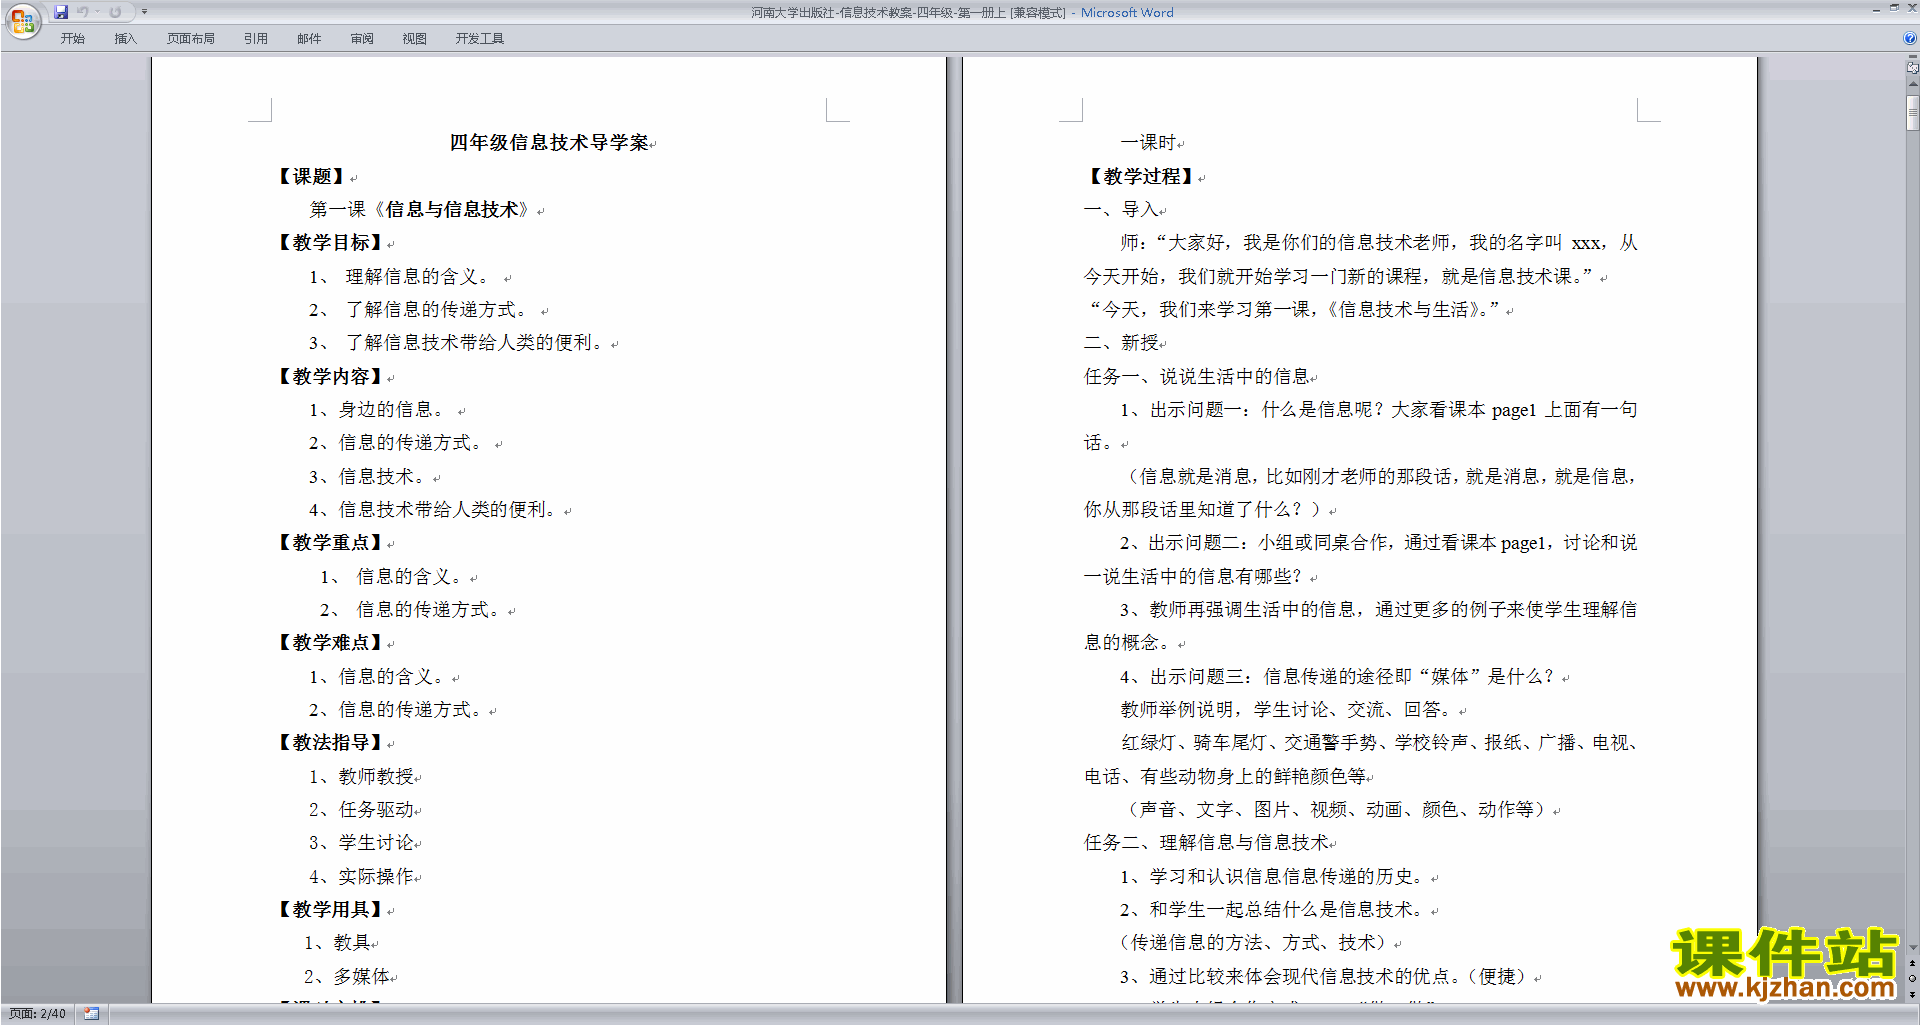The image size is (1920, 1025).
Task: Click the vertical scrollbar up arrow
Action: tap(1912, 86)
